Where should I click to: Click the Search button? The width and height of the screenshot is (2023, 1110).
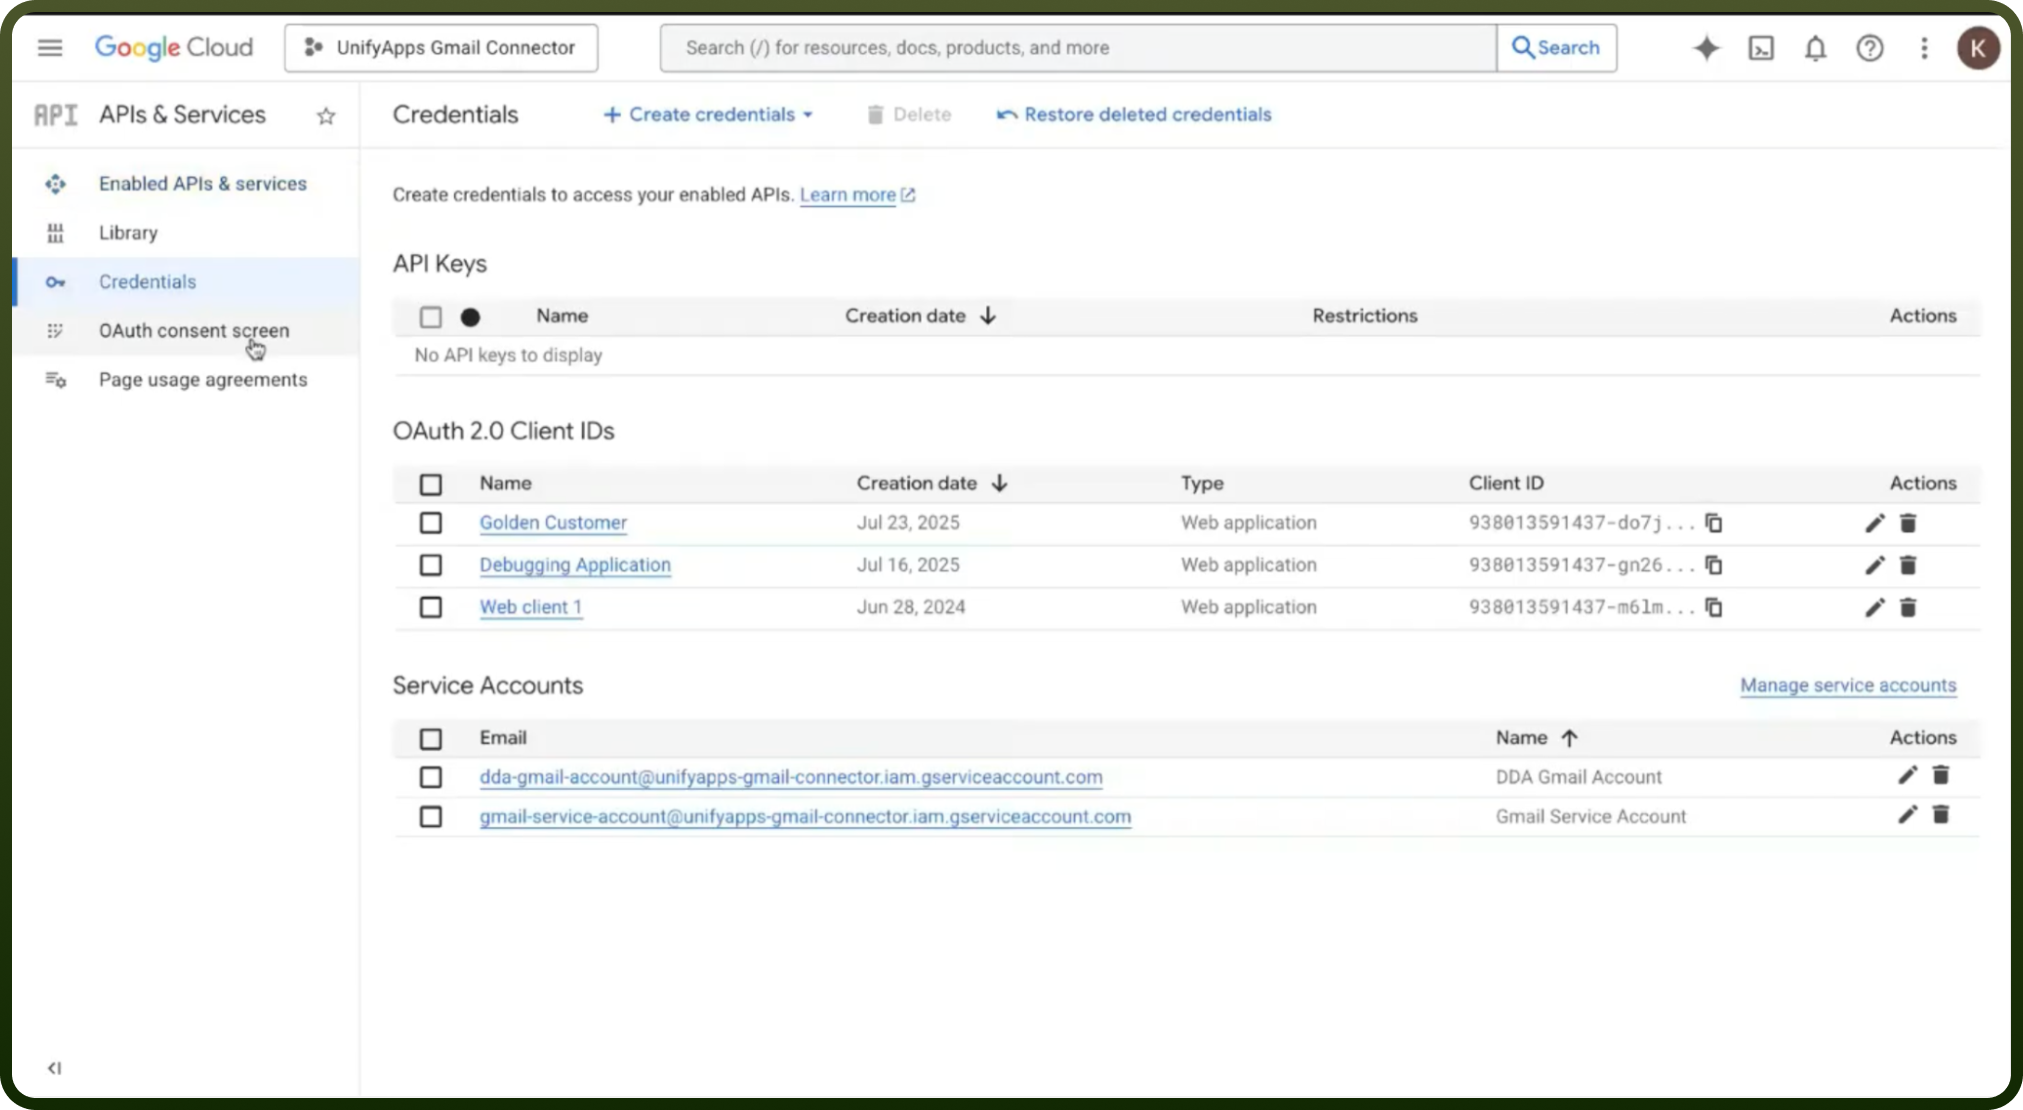1556,48
